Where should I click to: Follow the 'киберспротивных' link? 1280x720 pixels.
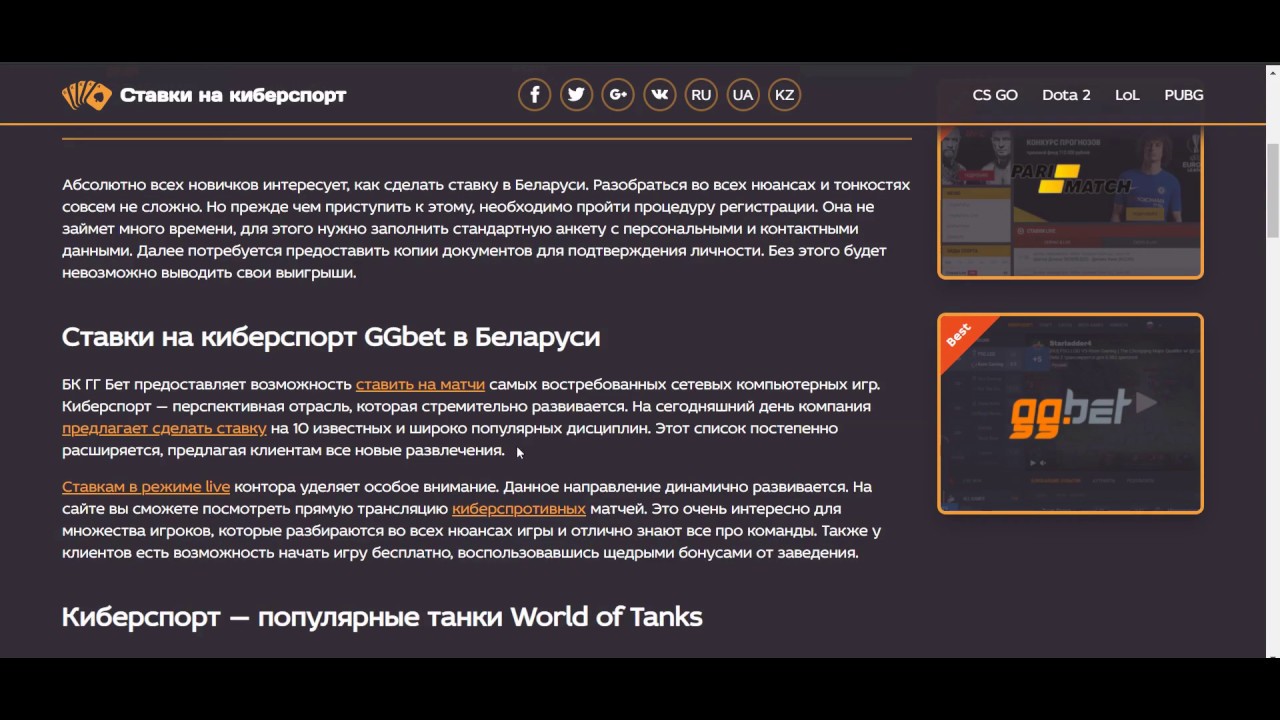tap(519, 509)
